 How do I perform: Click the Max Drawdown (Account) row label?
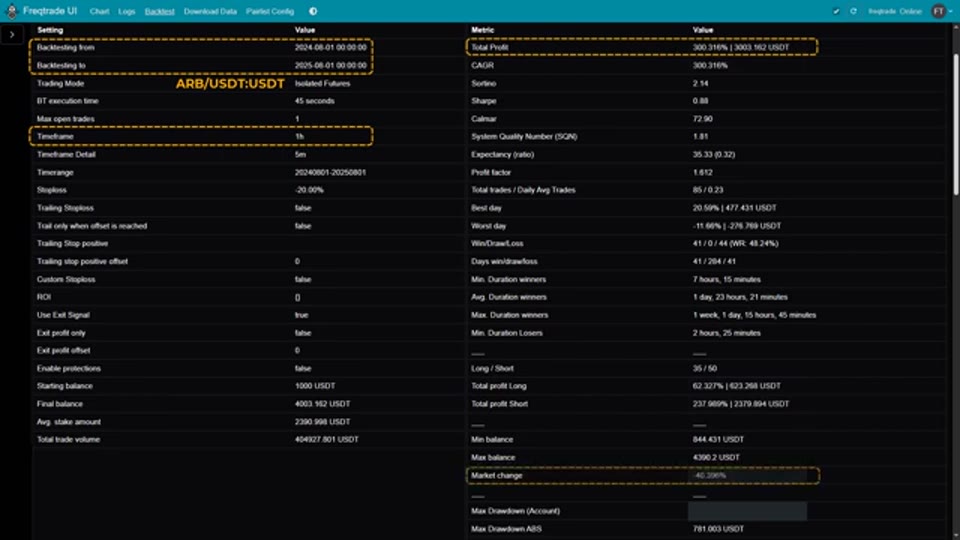pos(515,511)
